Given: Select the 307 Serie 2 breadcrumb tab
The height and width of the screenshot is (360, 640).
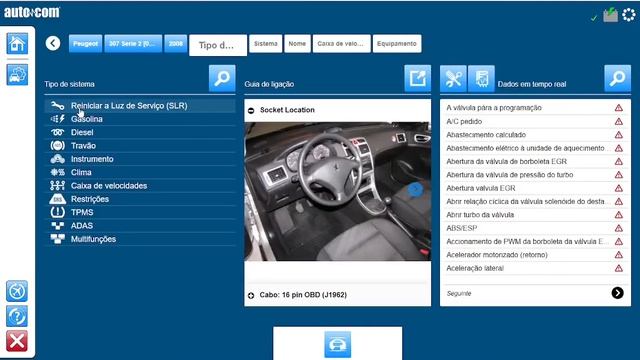Looking at the screenshot, I should 133,44.
